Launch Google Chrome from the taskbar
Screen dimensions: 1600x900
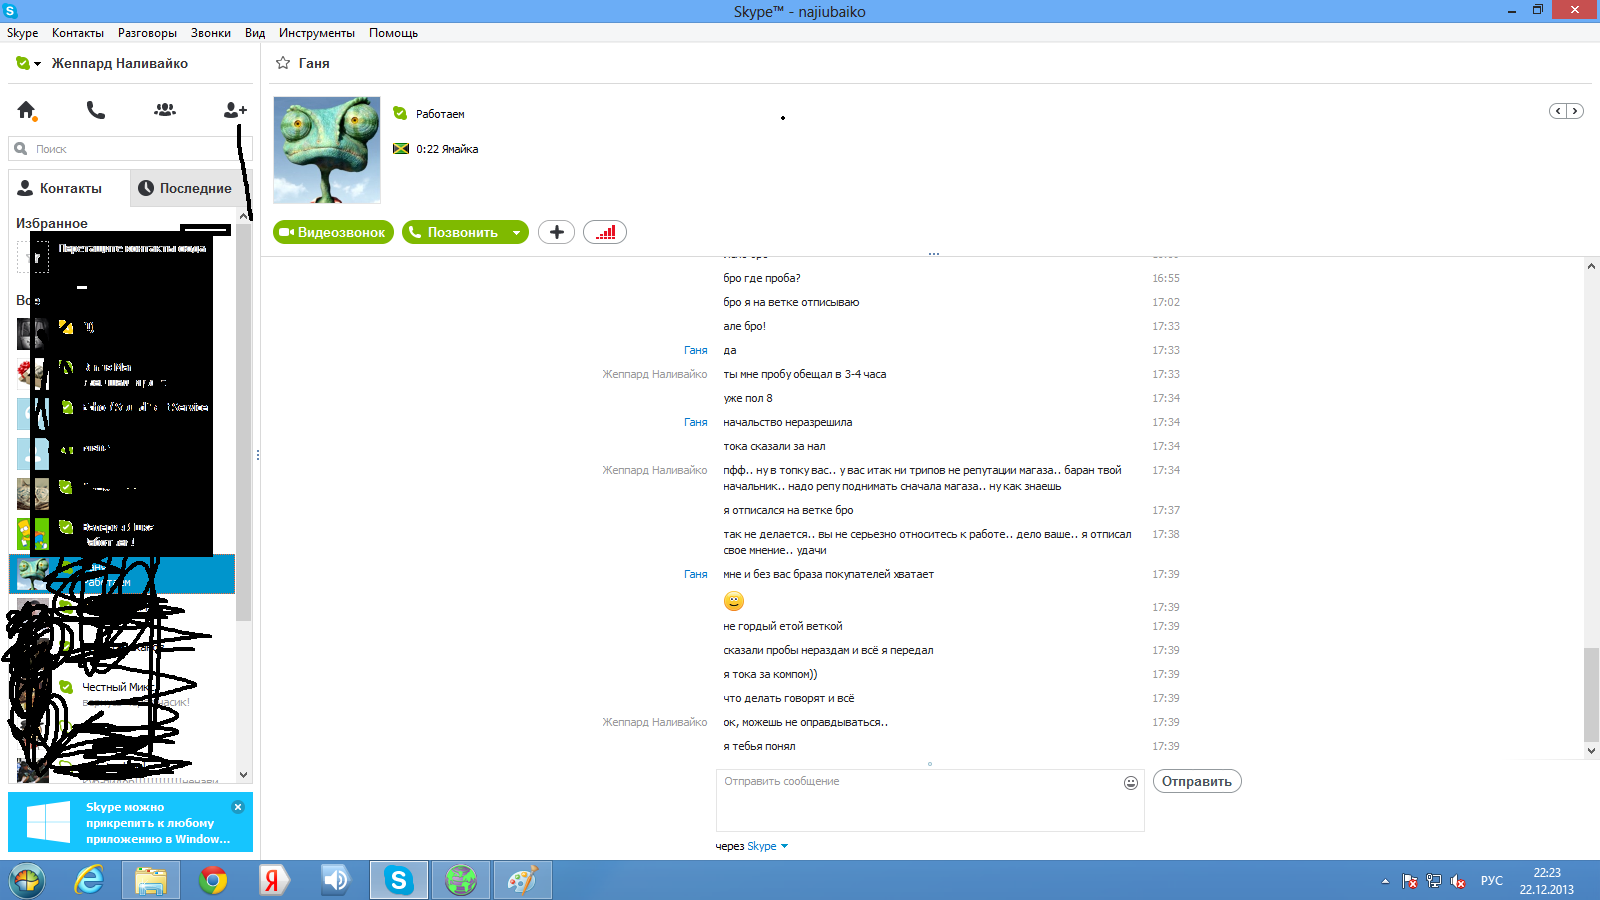tap(213, 880)
